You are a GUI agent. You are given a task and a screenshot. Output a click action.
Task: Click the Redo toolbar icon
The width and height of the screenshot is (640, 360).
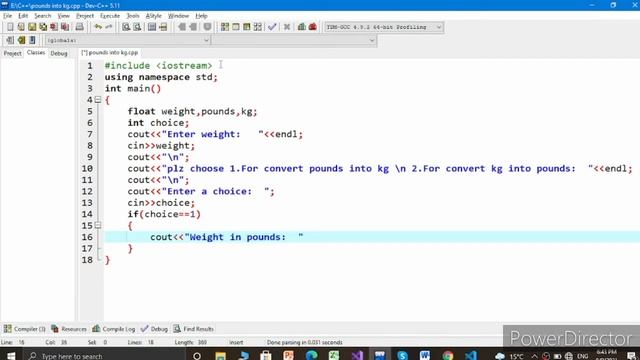coord(109,27)
